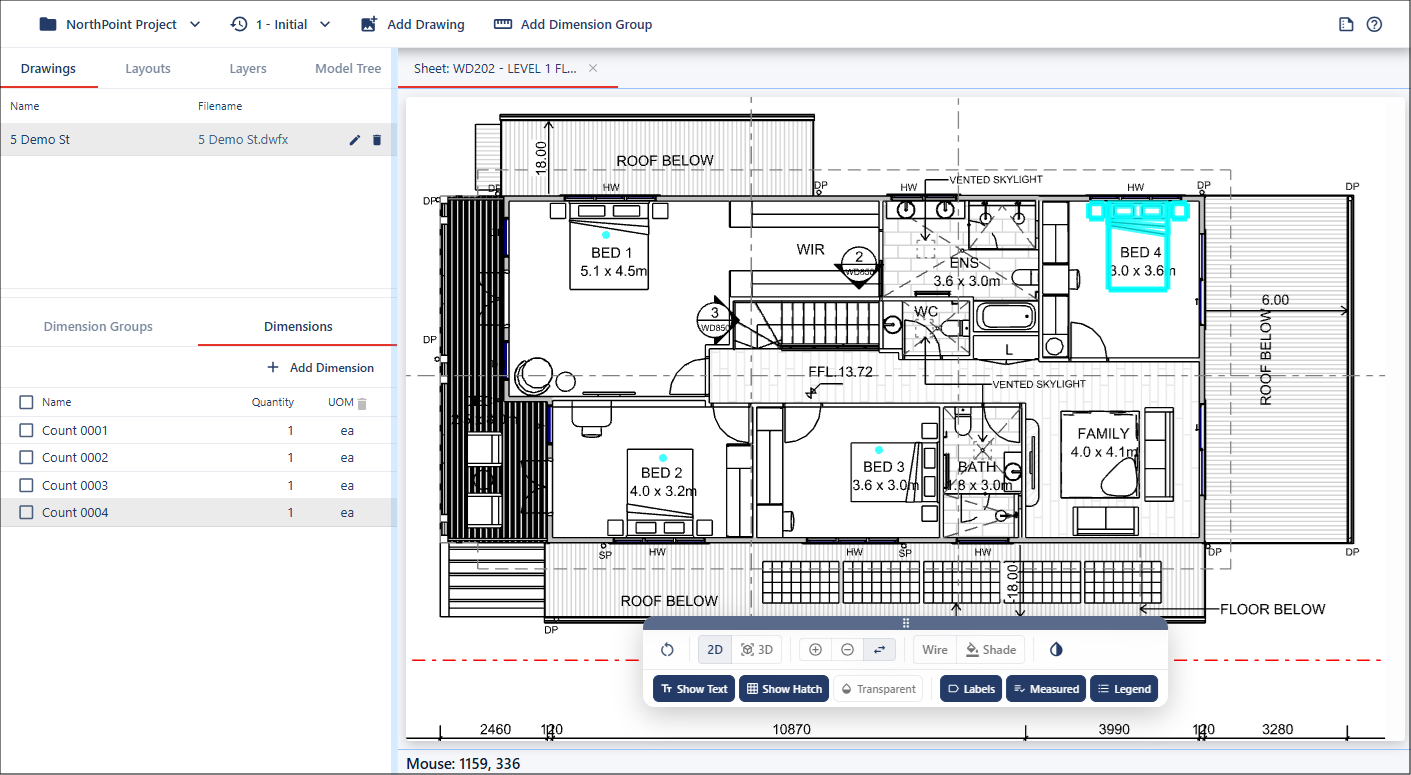Select Wire display mode

pos(935,650)
